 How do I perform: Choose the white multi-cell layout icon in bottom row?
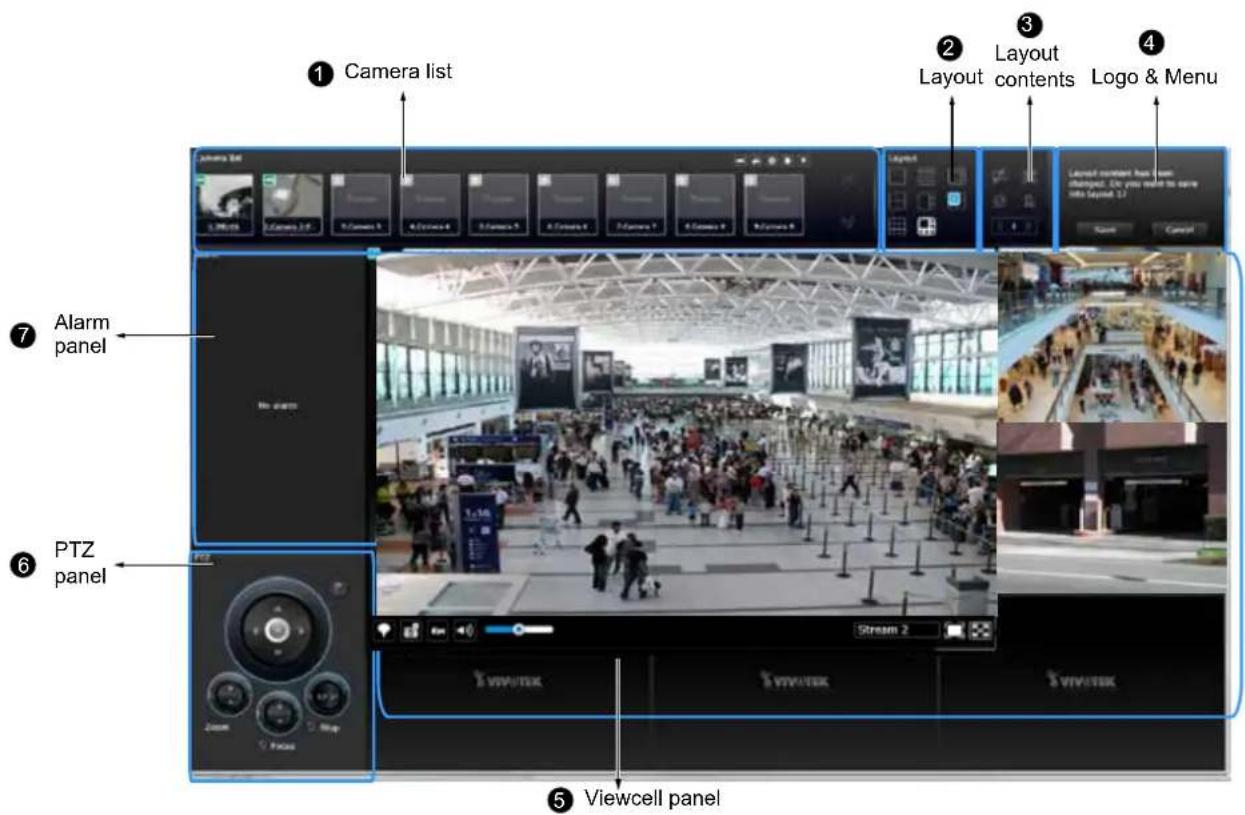tap(926, 227)
